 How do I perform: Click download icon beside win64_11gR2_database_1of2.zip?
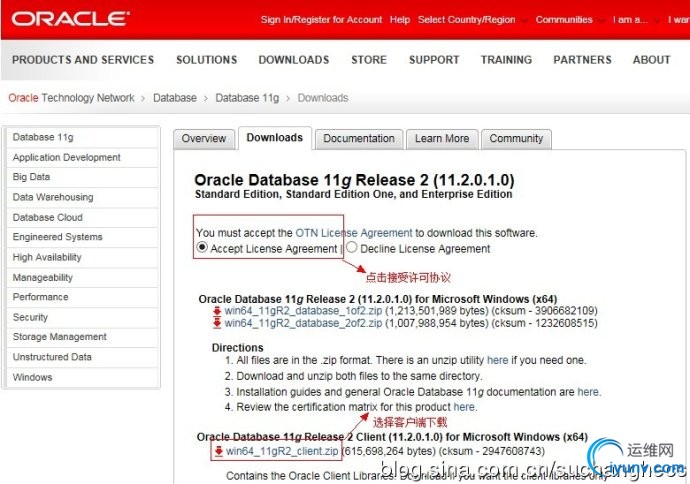217,311
